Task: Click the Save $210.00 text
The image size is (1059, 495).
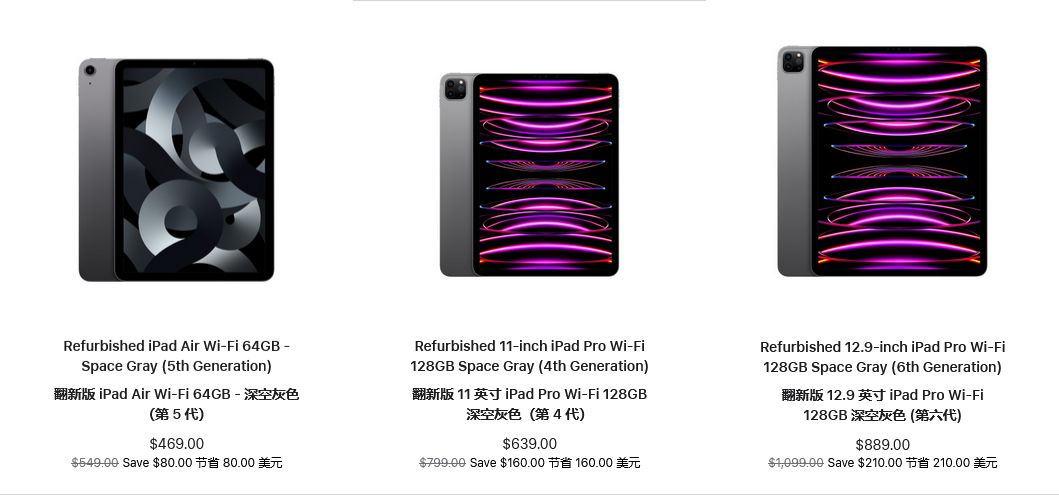Action: 864,463
